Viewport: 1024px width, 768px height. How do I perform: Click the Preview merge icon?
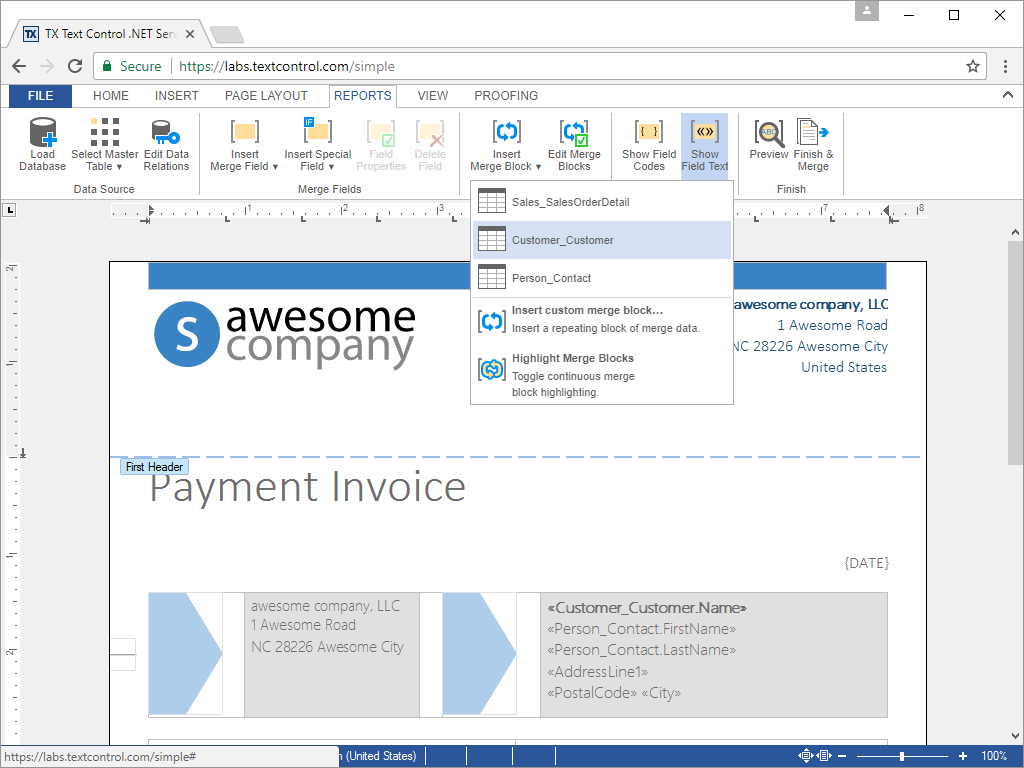click(x=769, y=132)
